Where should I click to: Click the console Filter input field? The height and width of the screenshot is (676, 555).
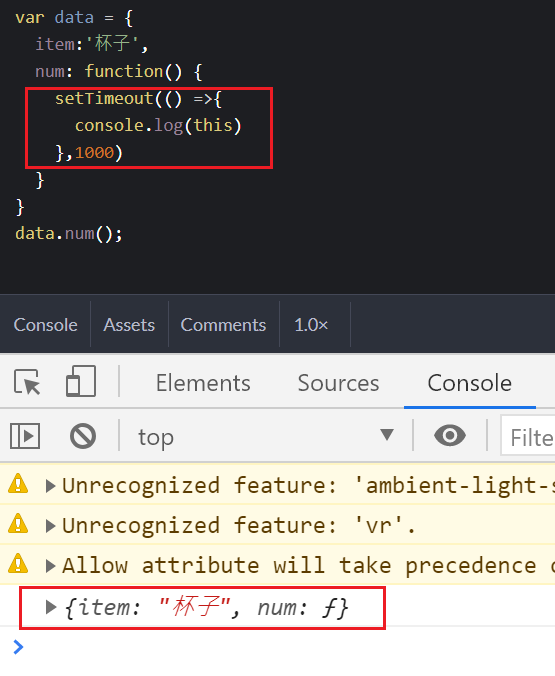(x=528, y=436)
